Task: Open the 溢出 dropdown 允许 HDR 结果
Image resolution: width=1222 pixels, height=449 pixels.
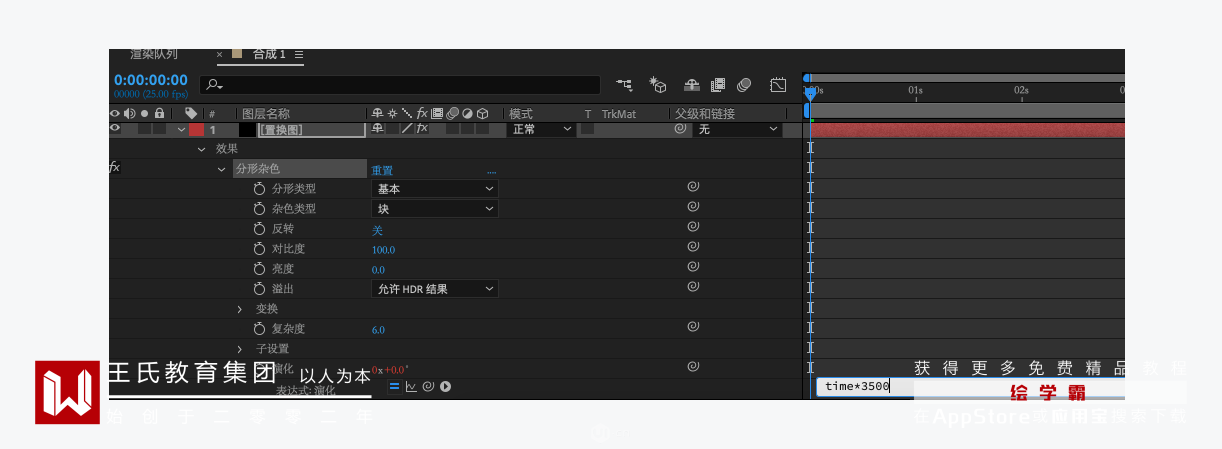Action: click(x=435, y=288)
